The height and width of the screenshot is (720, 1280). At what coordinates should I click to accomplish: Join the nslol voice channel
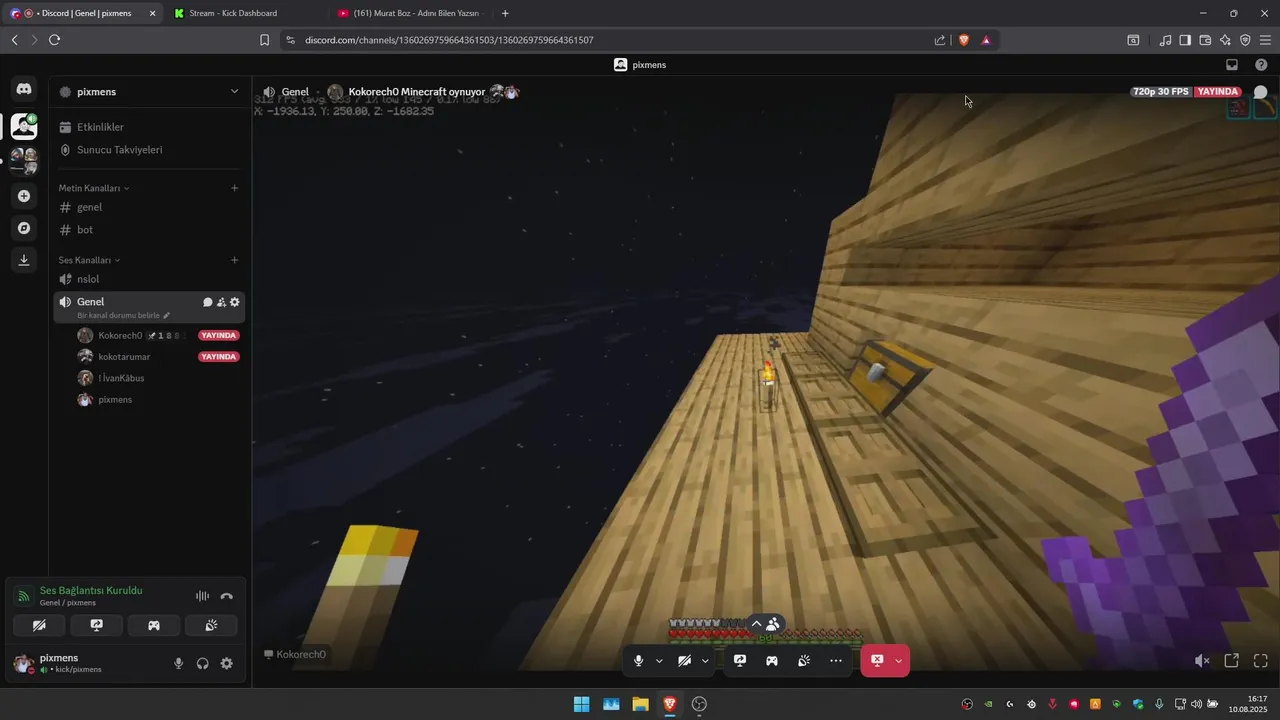click(x=150, y=279)
